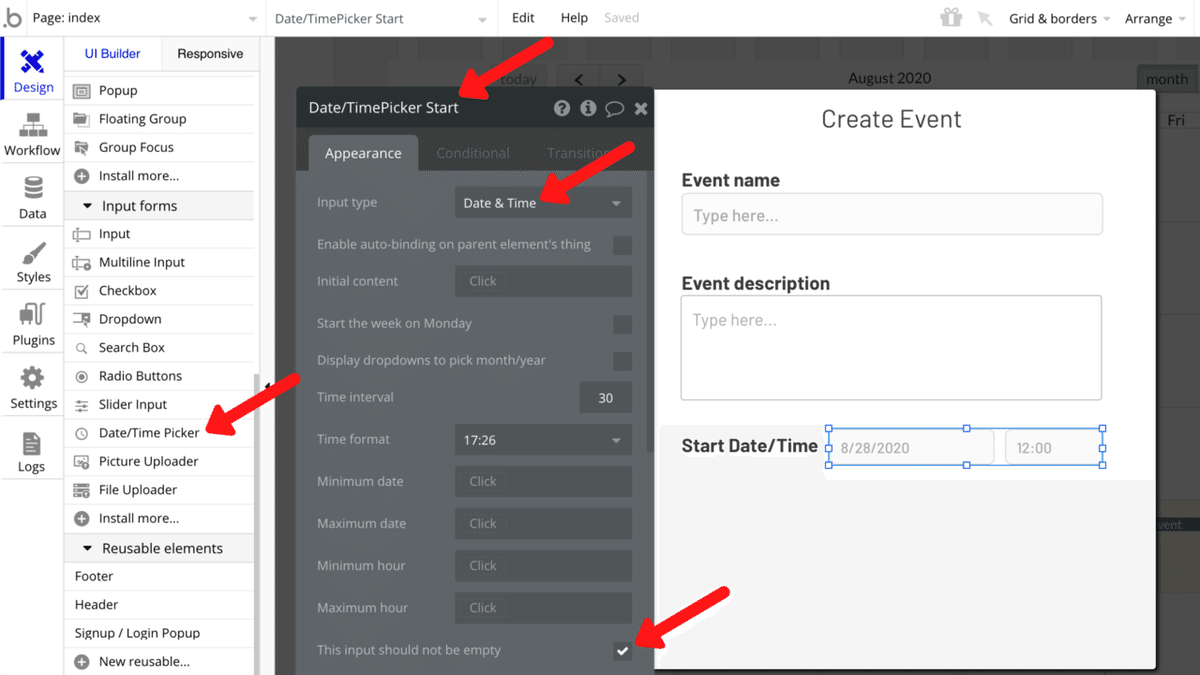Image resolution: width=1200 pixels, height=675 pixels.
Task: Add a Search Box element
Action: (159, 348)
